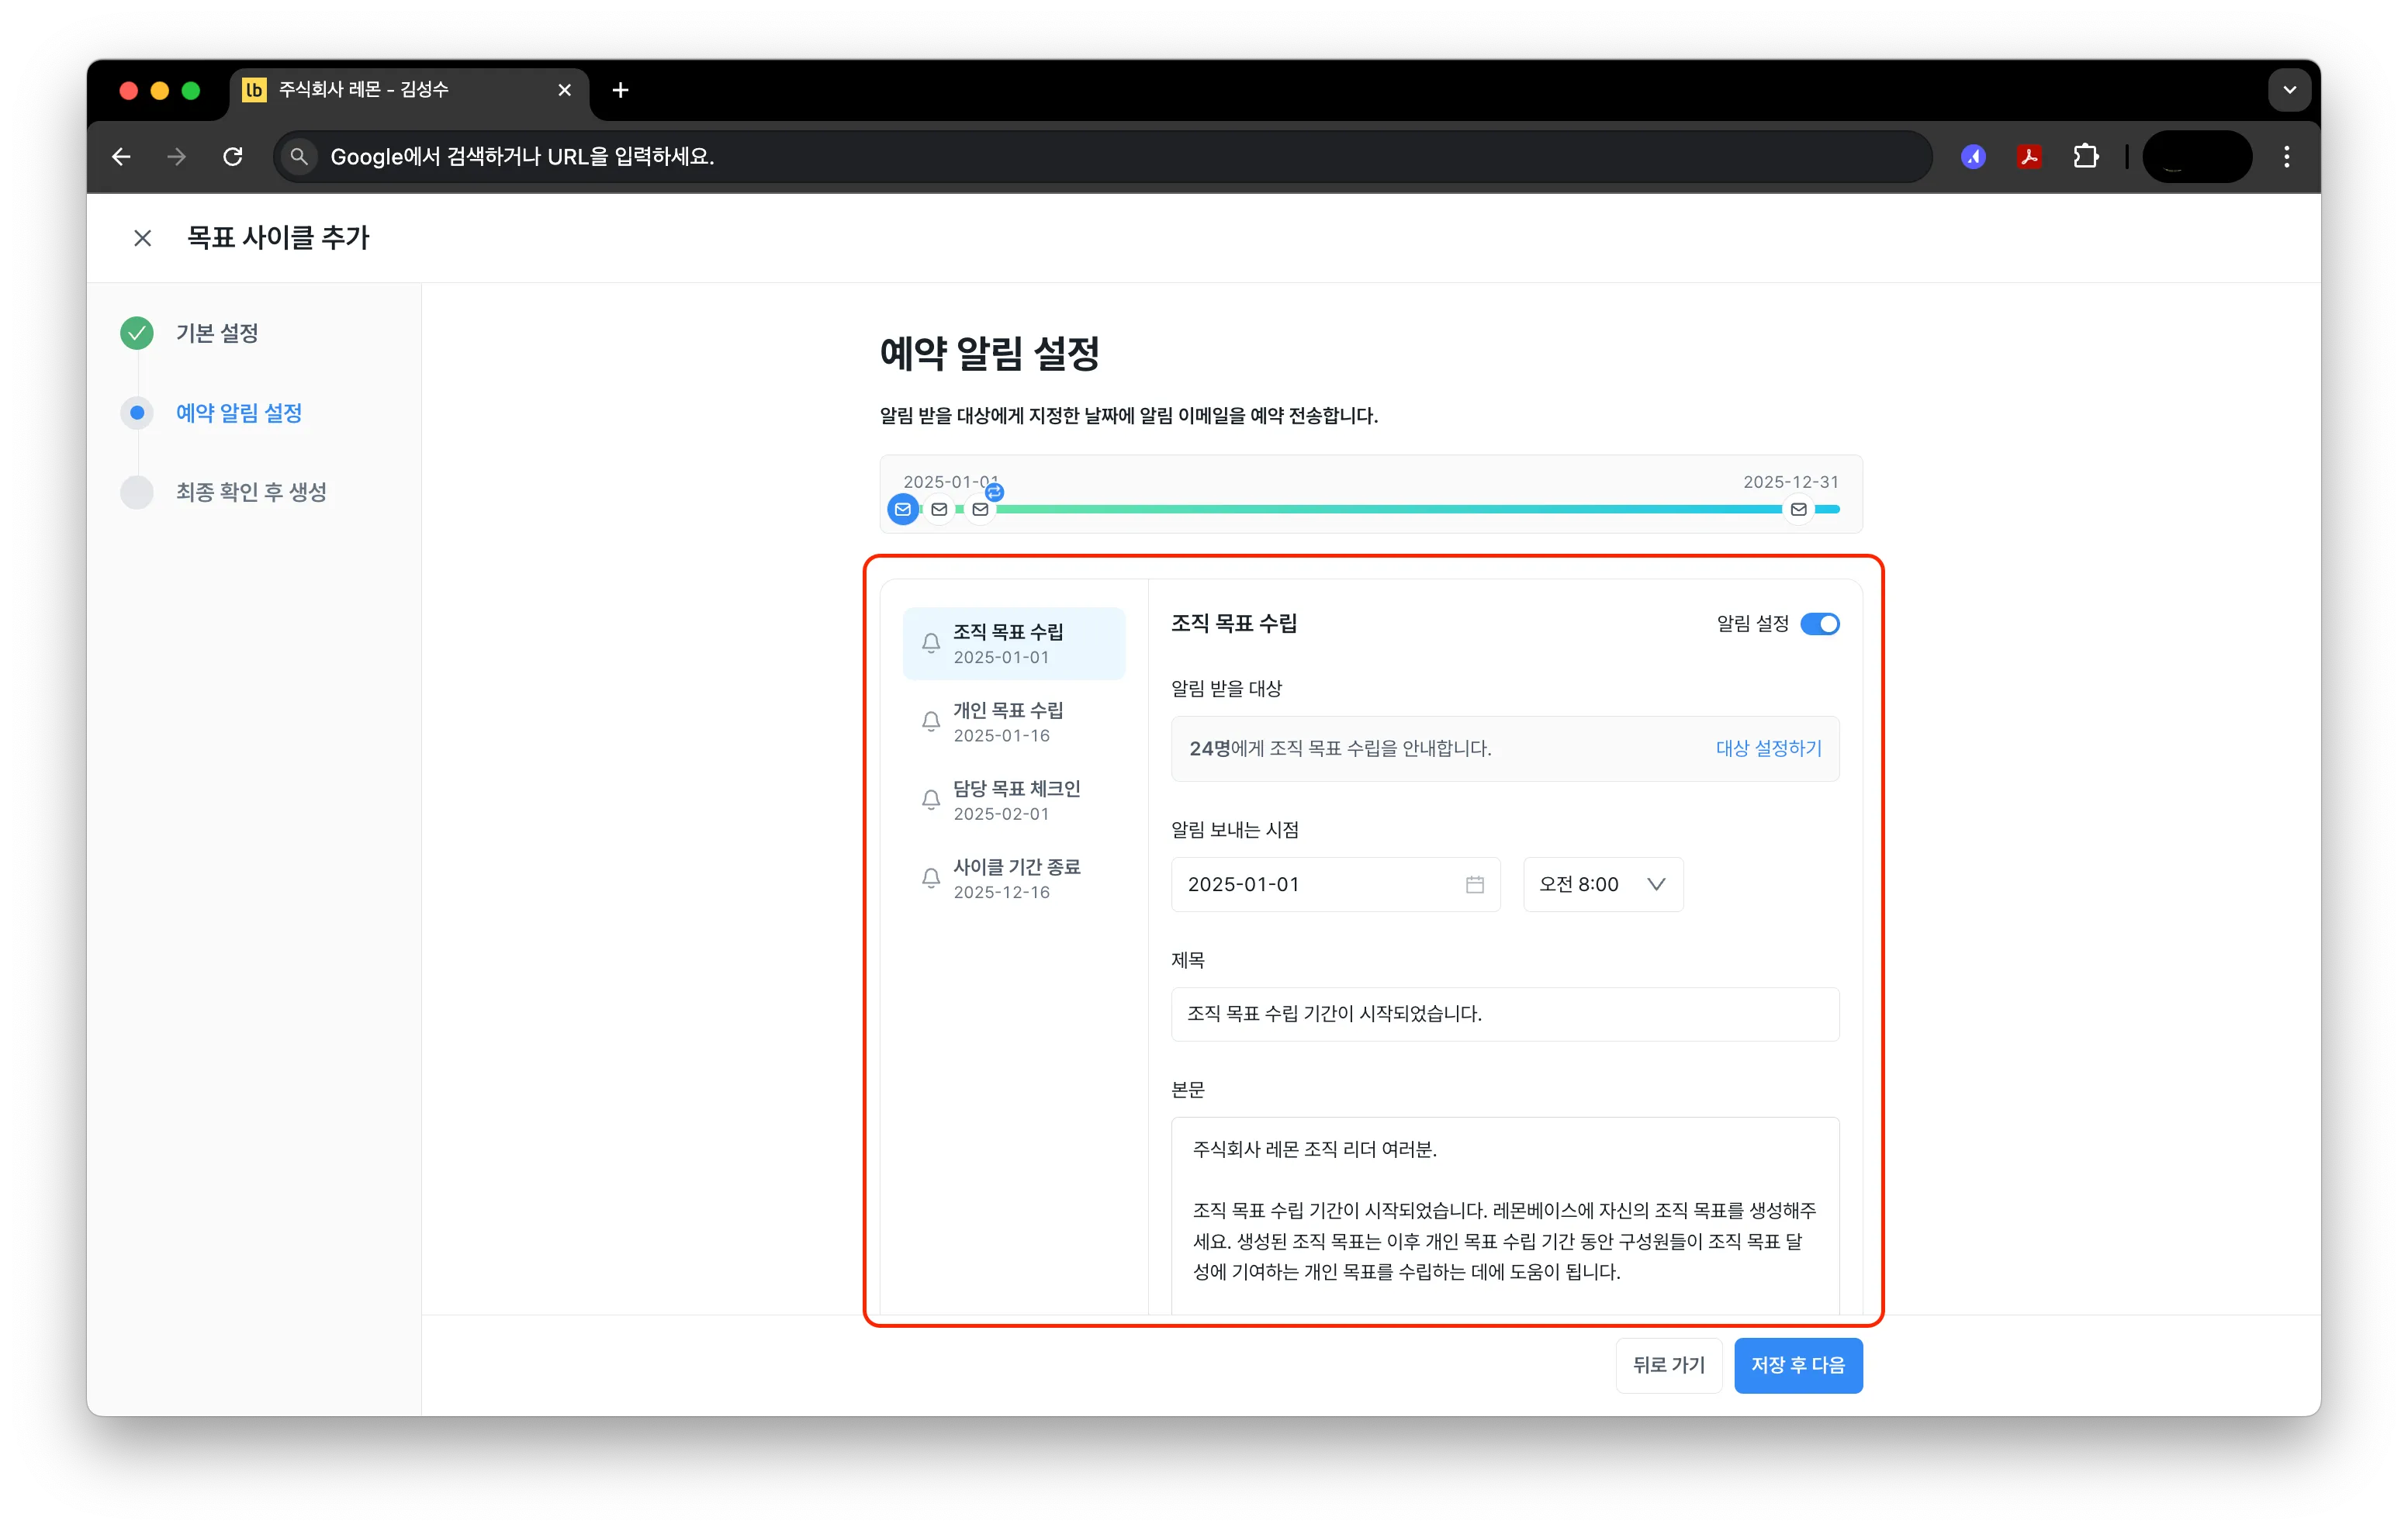Select 조직 목표 수립 notification item
The height and width of the screenshot is (1531, 2408).
[x=1013, y=643]
